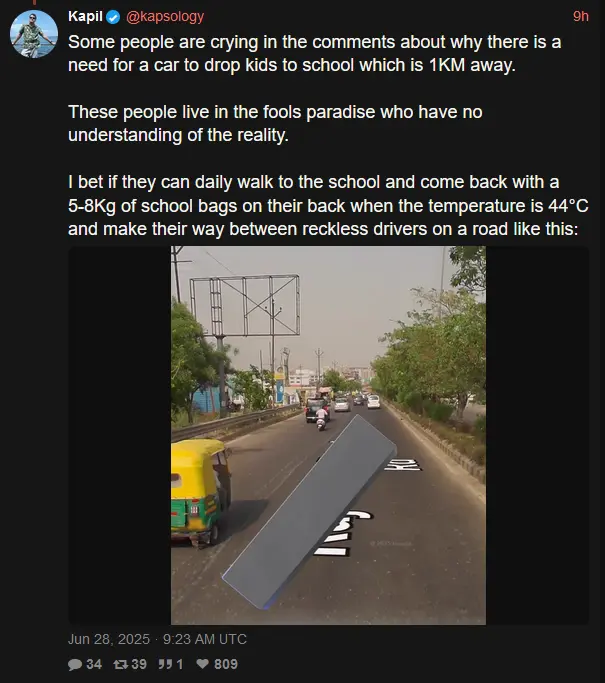Viewport: 605px width, 683px height.
Task: Click the 9:23 AM UTC time text
Action: coord(205,639)
